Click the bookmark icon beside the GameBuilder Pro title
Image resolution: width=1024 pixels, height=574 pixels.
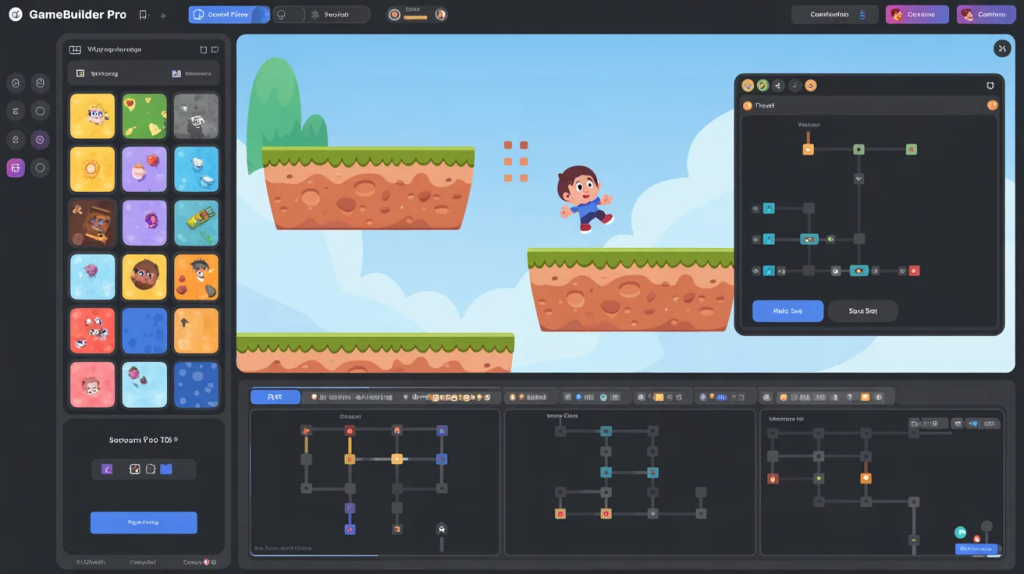(x=143, y=15)
